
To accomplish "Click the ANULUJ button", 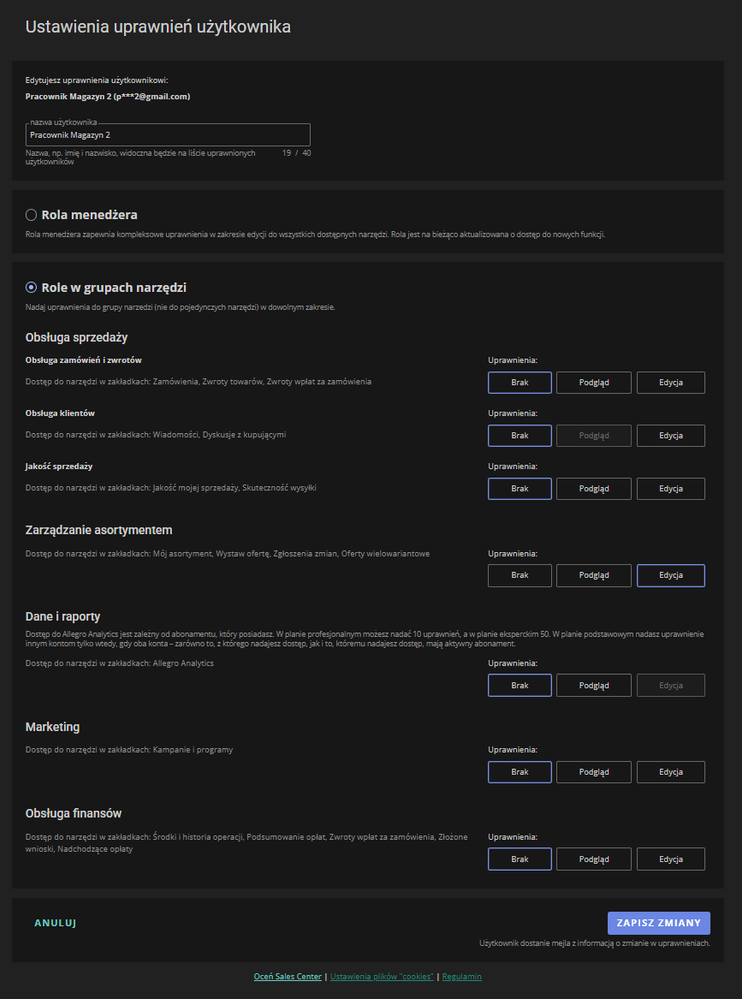I will pos(55,923).
